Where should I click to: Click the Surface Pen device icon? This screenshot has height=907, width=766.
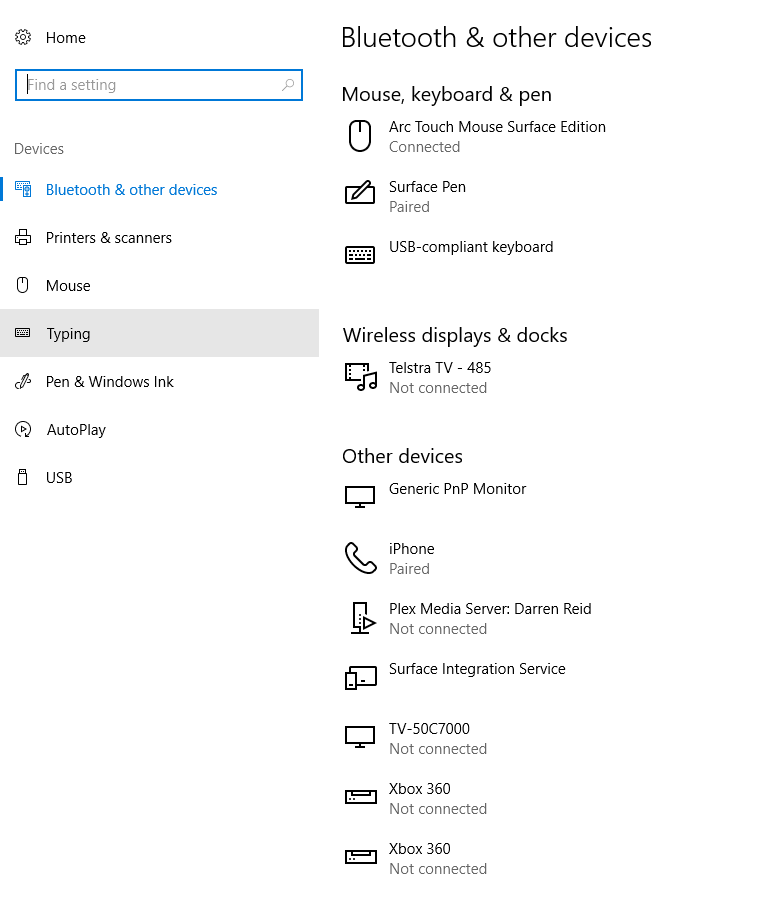coord(360,192)
